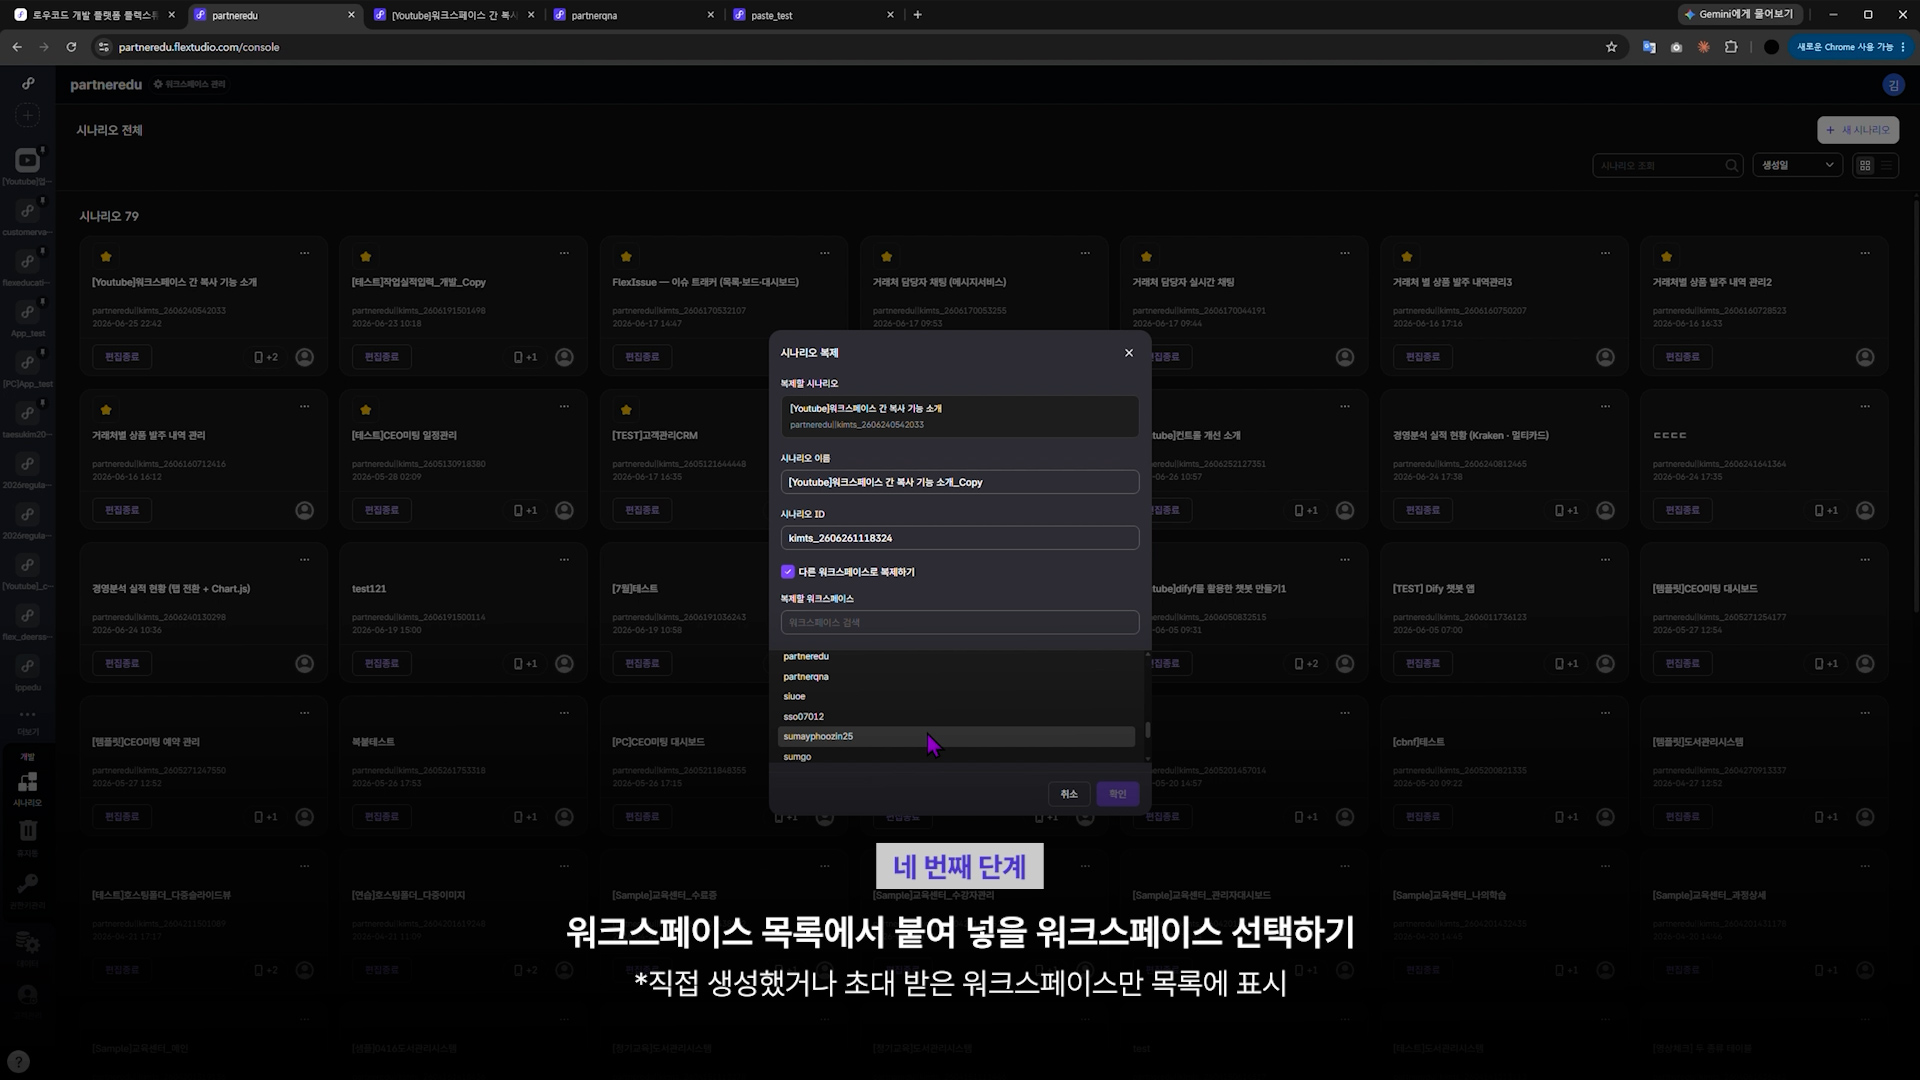This screenshot has width=1920, height=1080.
Task: Toggle favorite star on 거래처 별 상품 발주 내역관리3
Action: (1407, 257)
